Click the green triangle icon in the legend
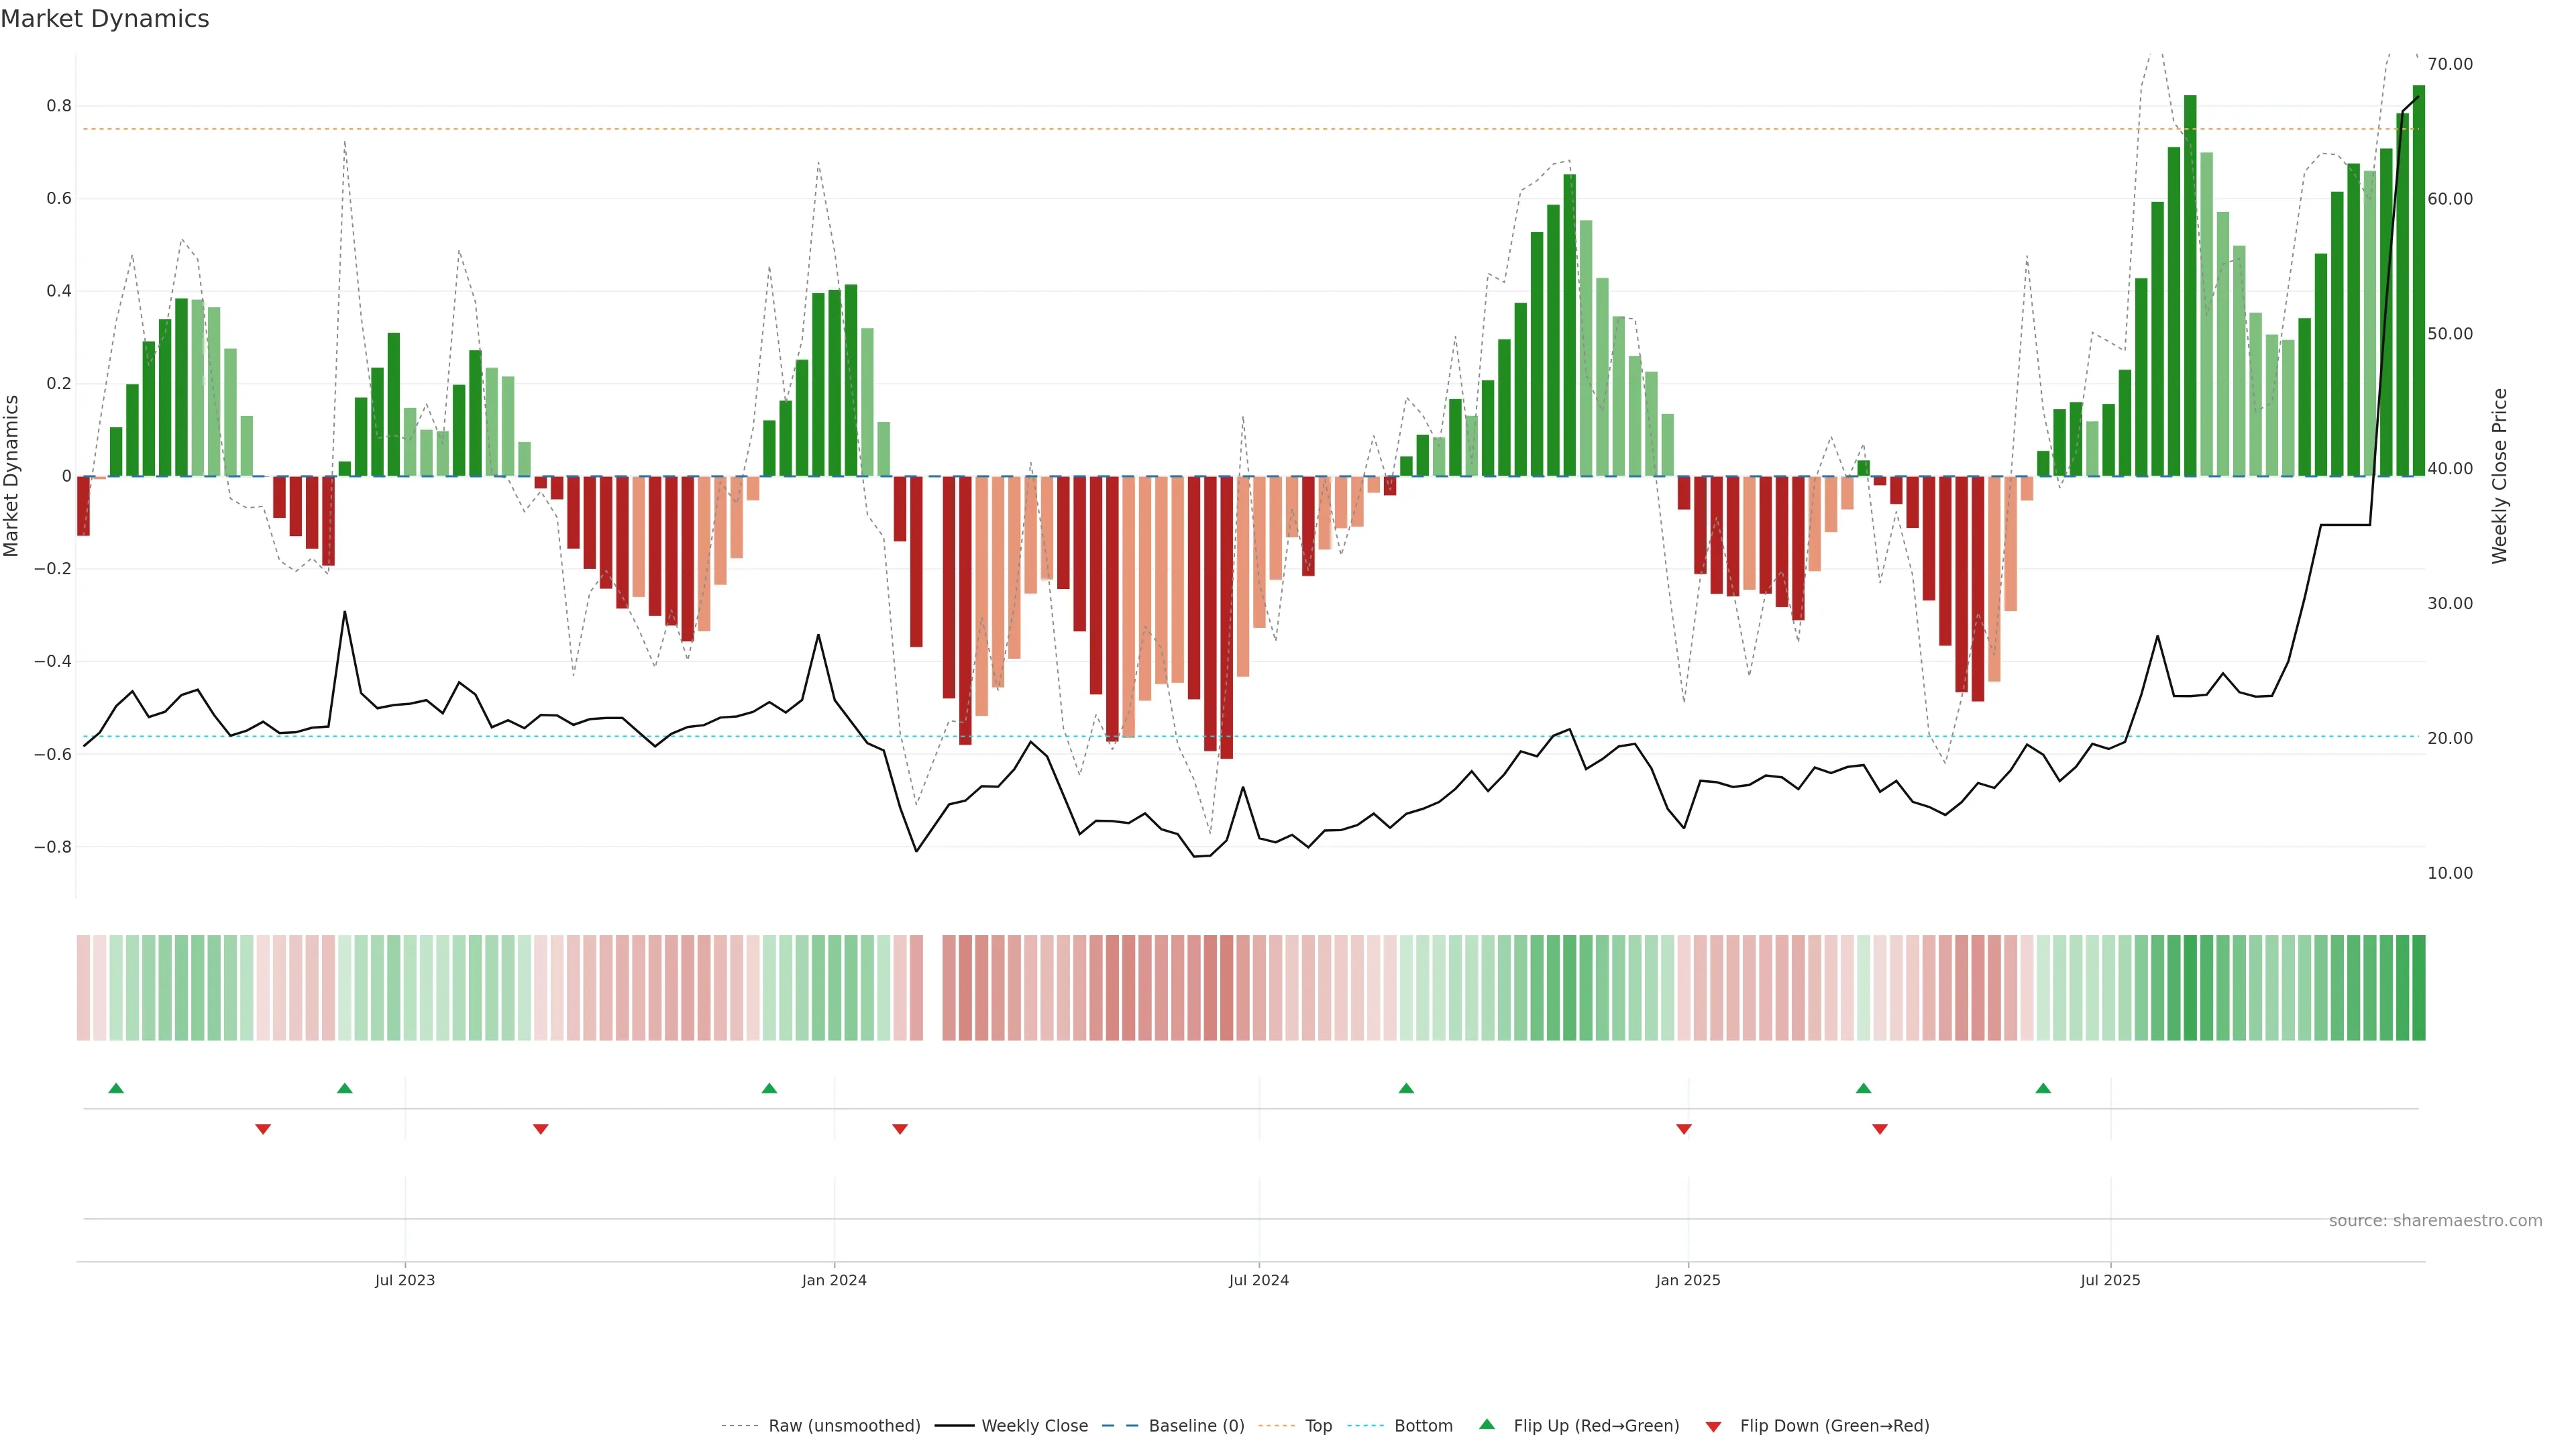Viewport: 2576px width, 1449px height. (1487, 1425)
